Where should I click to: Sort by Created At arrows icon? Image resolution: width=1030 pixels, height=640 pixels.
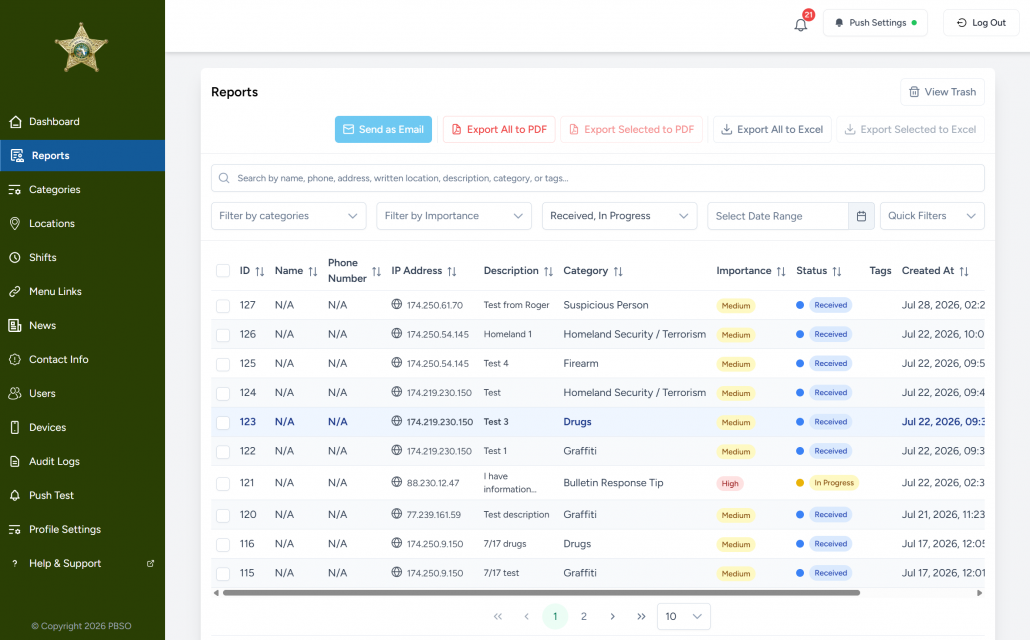pos(964,271)
